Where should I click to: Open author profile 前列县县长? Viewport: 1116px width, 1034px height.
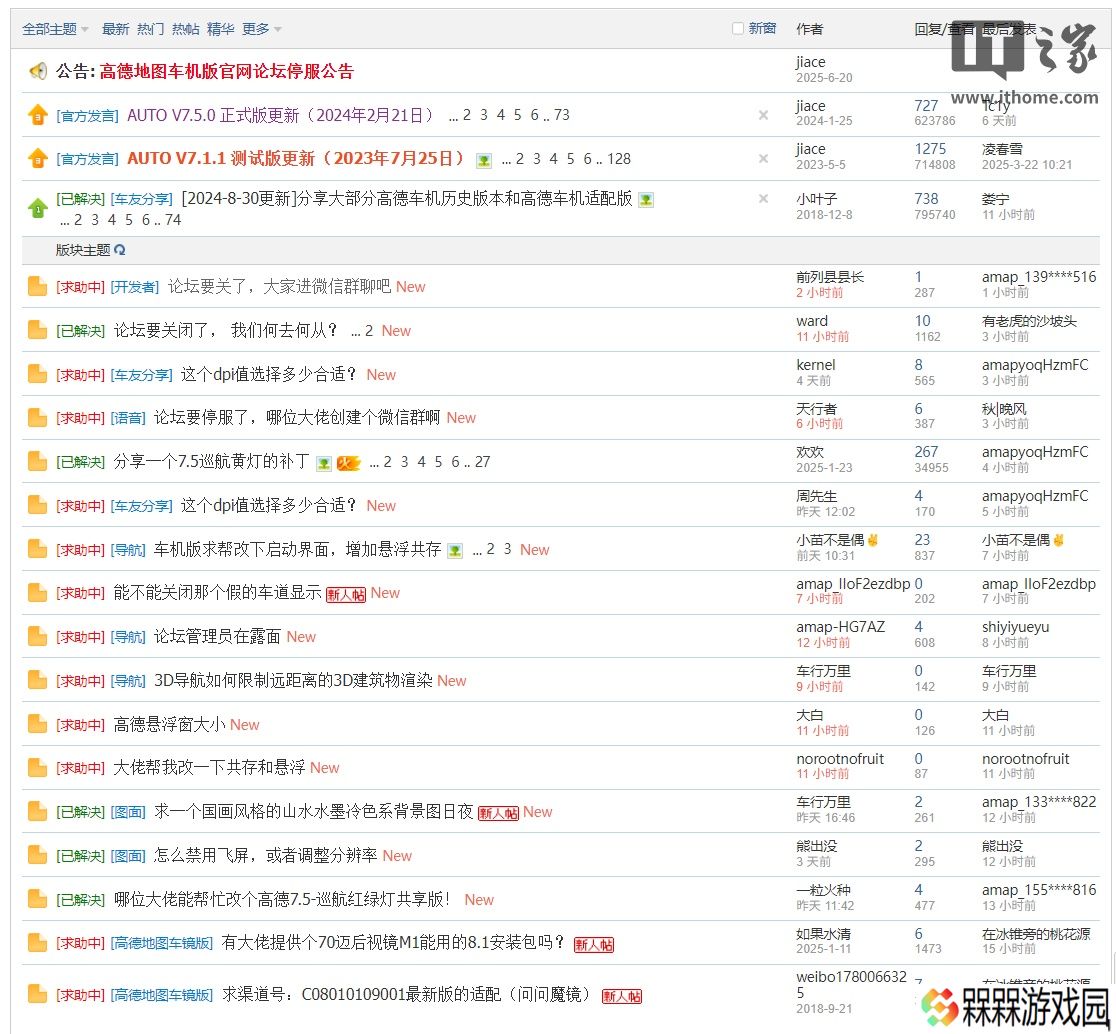pyautogui.click(x=830, y=277)
